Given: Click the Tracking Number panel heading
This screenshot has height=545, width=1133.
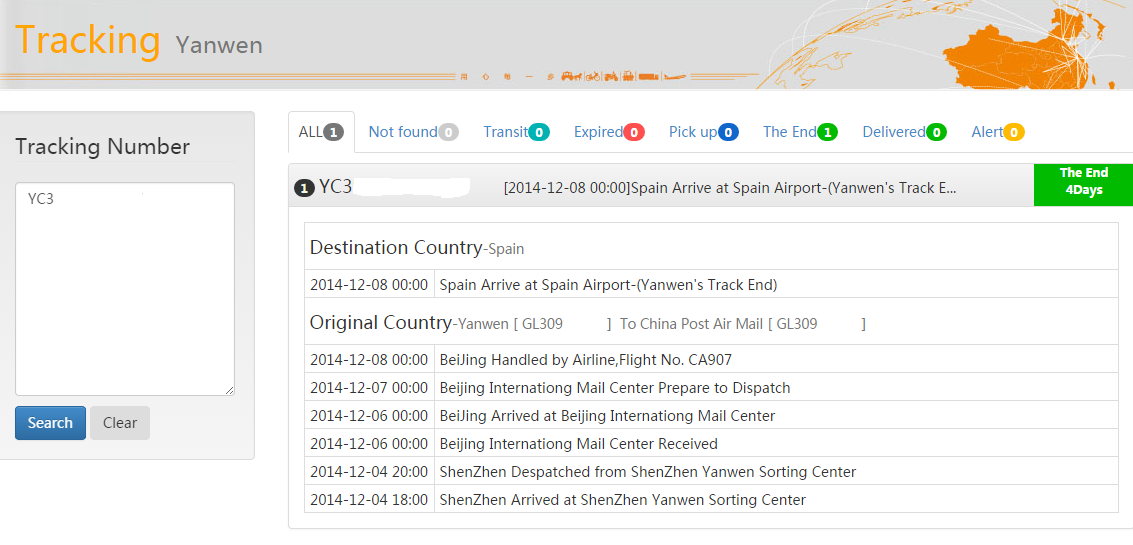Looking at the screenshot, I should point(102,147).
